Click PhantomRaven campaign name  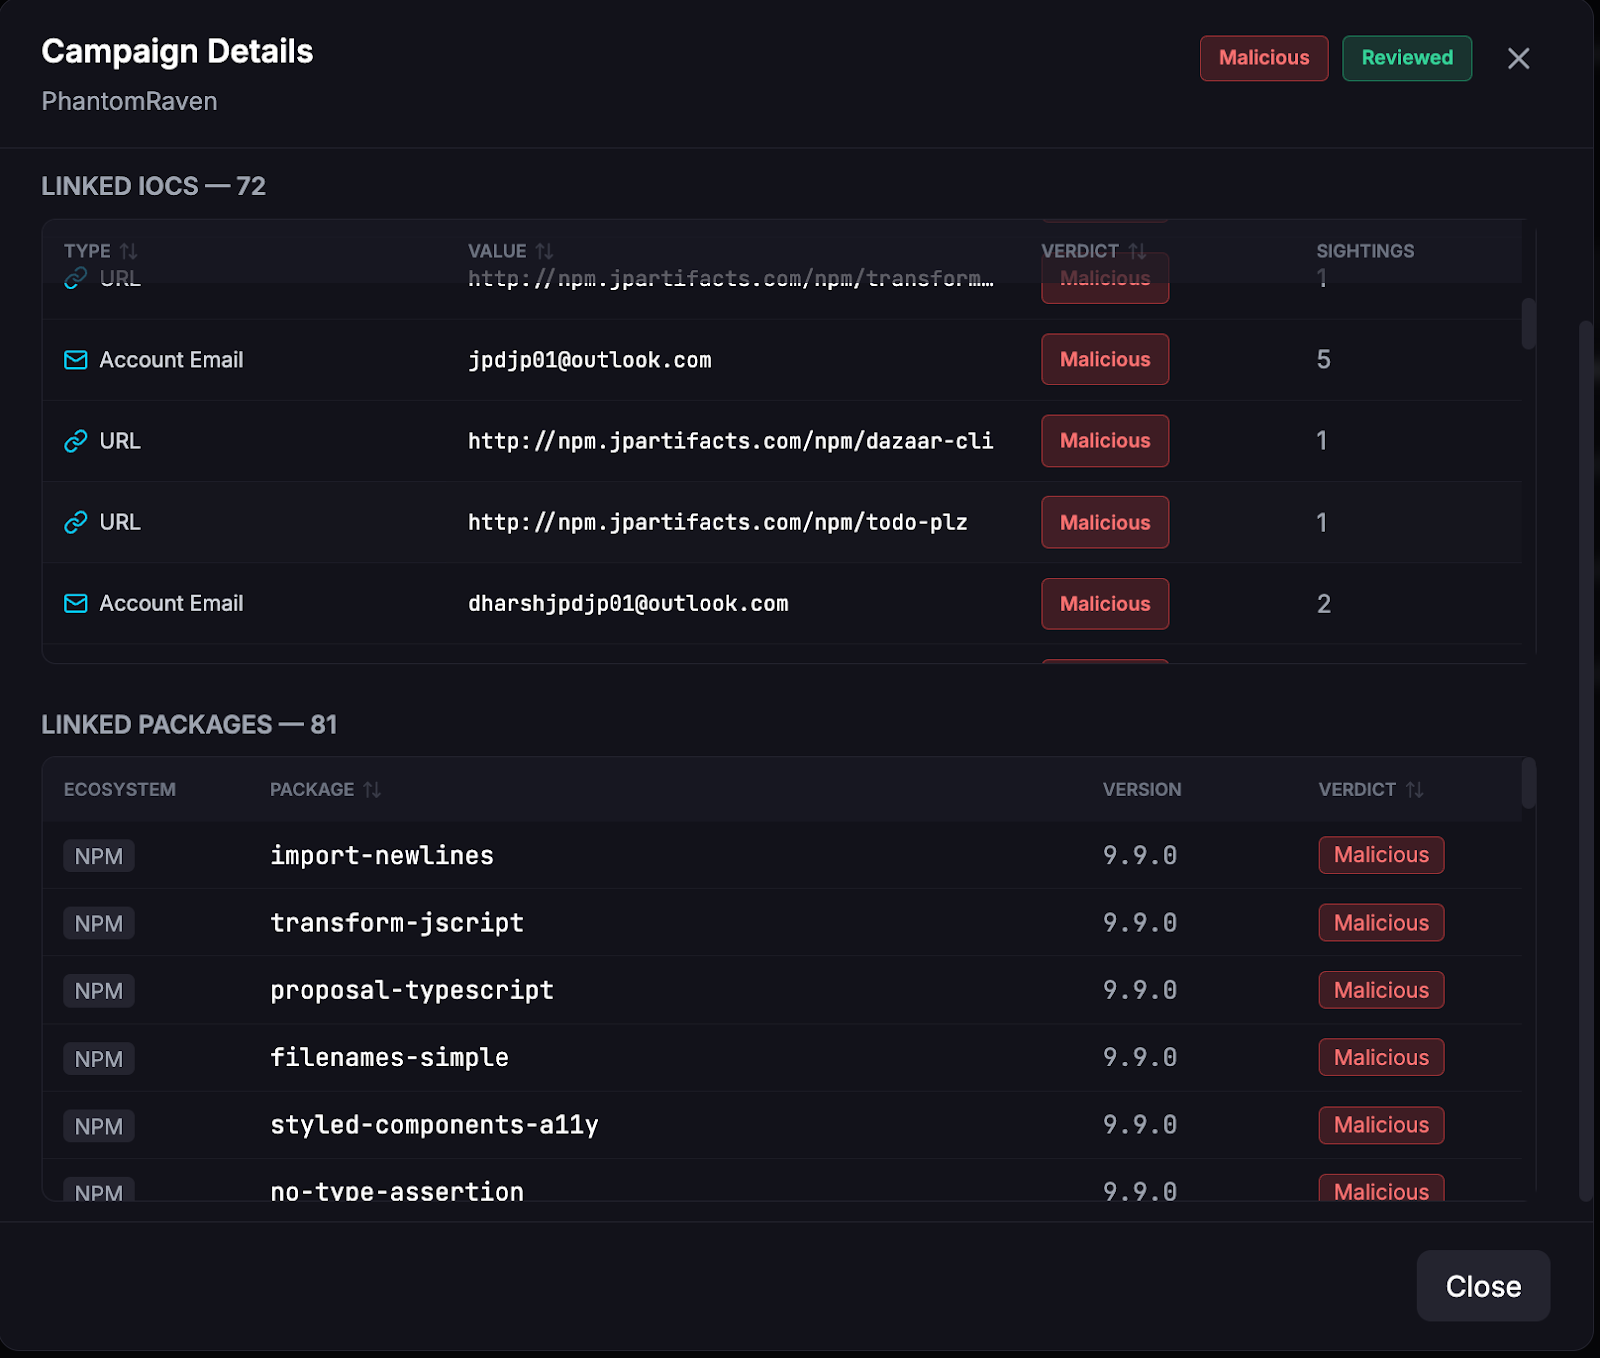(x=129, y=101)
